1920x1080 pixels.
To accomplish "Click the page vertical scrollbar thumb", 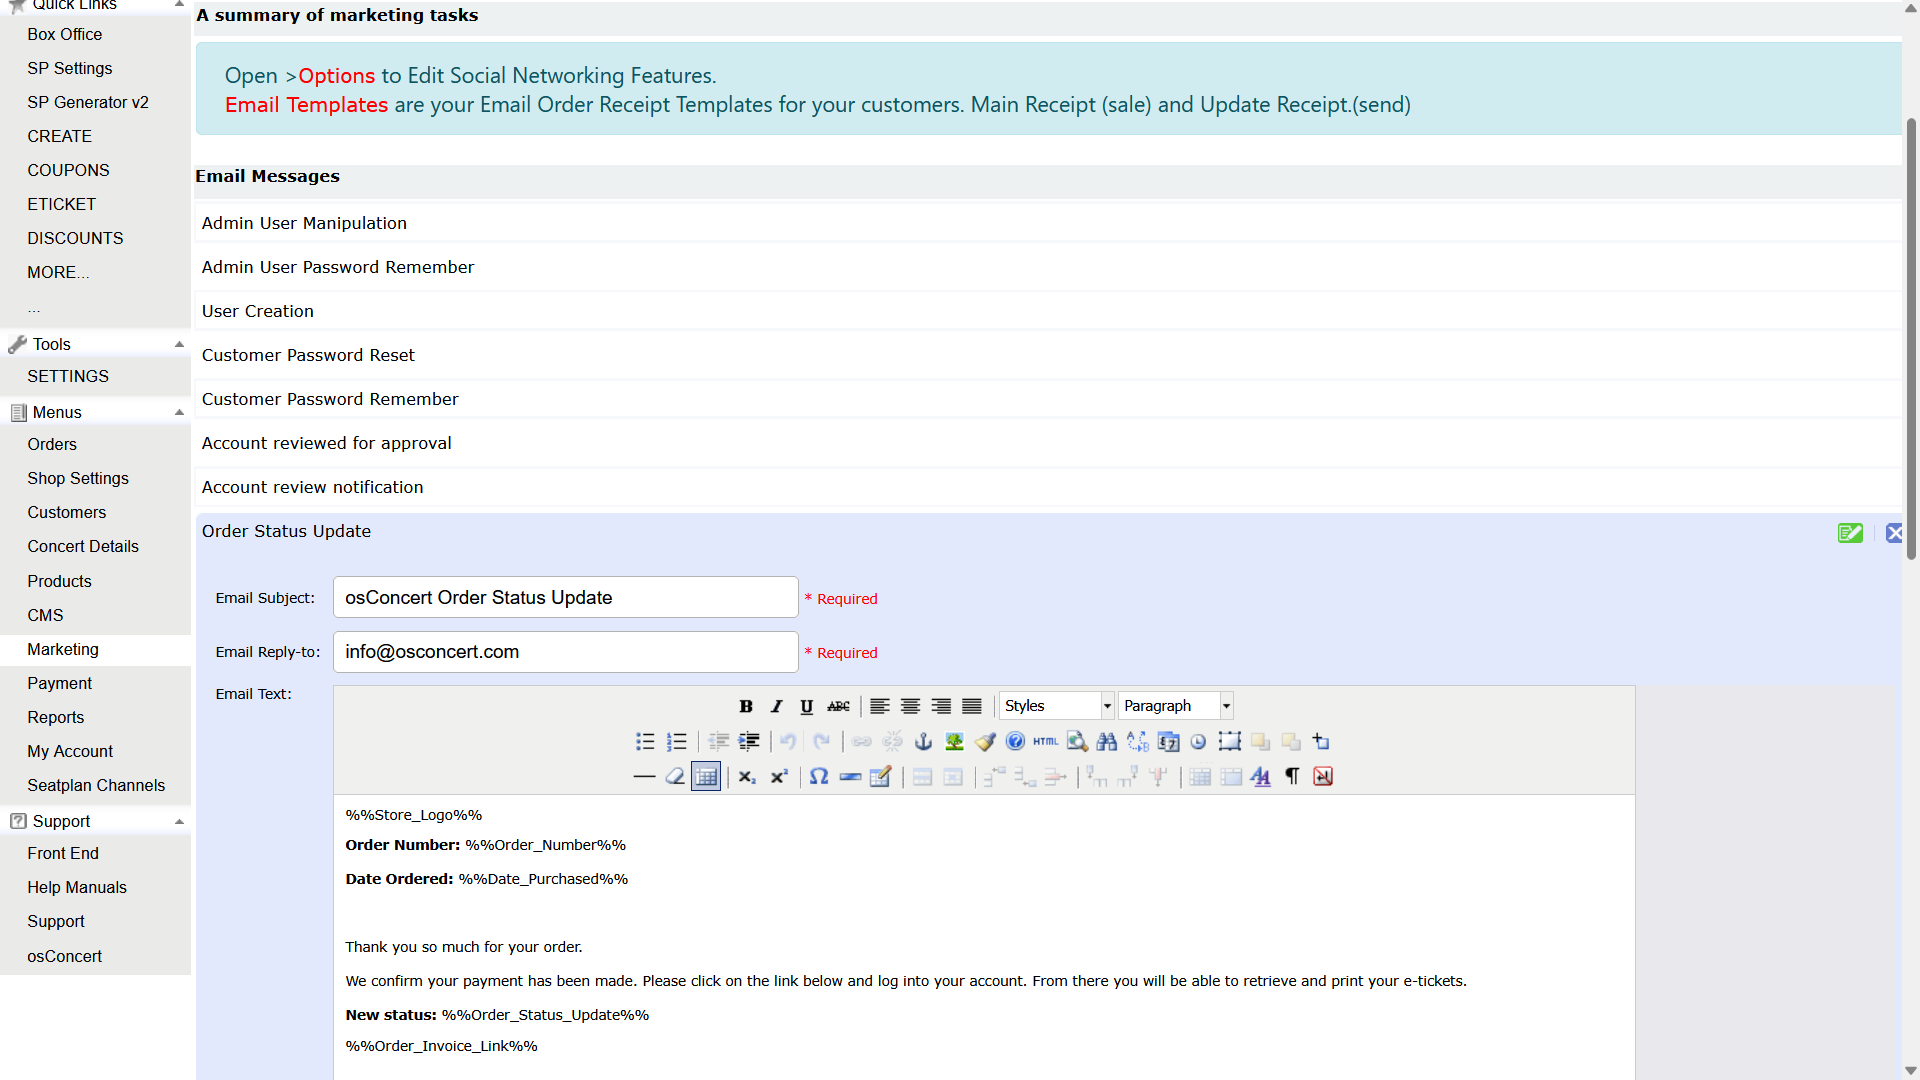I will click(x=1911, y=338).
